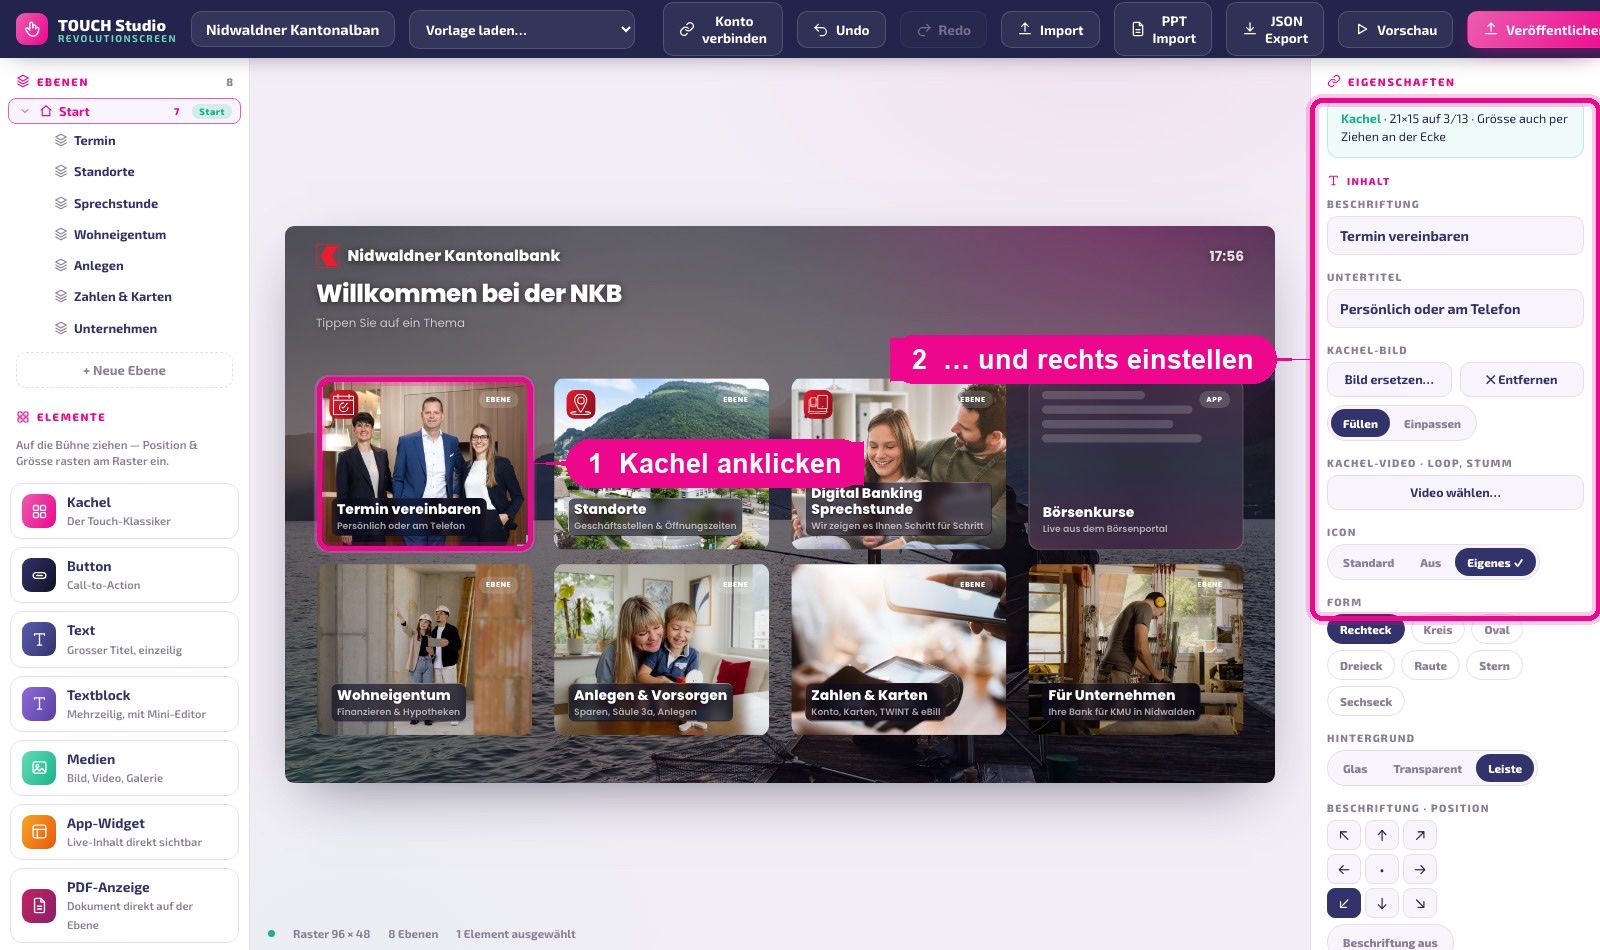1600x950 pixels.
Task: Click the TOUCH Studio logo icon
Action: (32, 29)
